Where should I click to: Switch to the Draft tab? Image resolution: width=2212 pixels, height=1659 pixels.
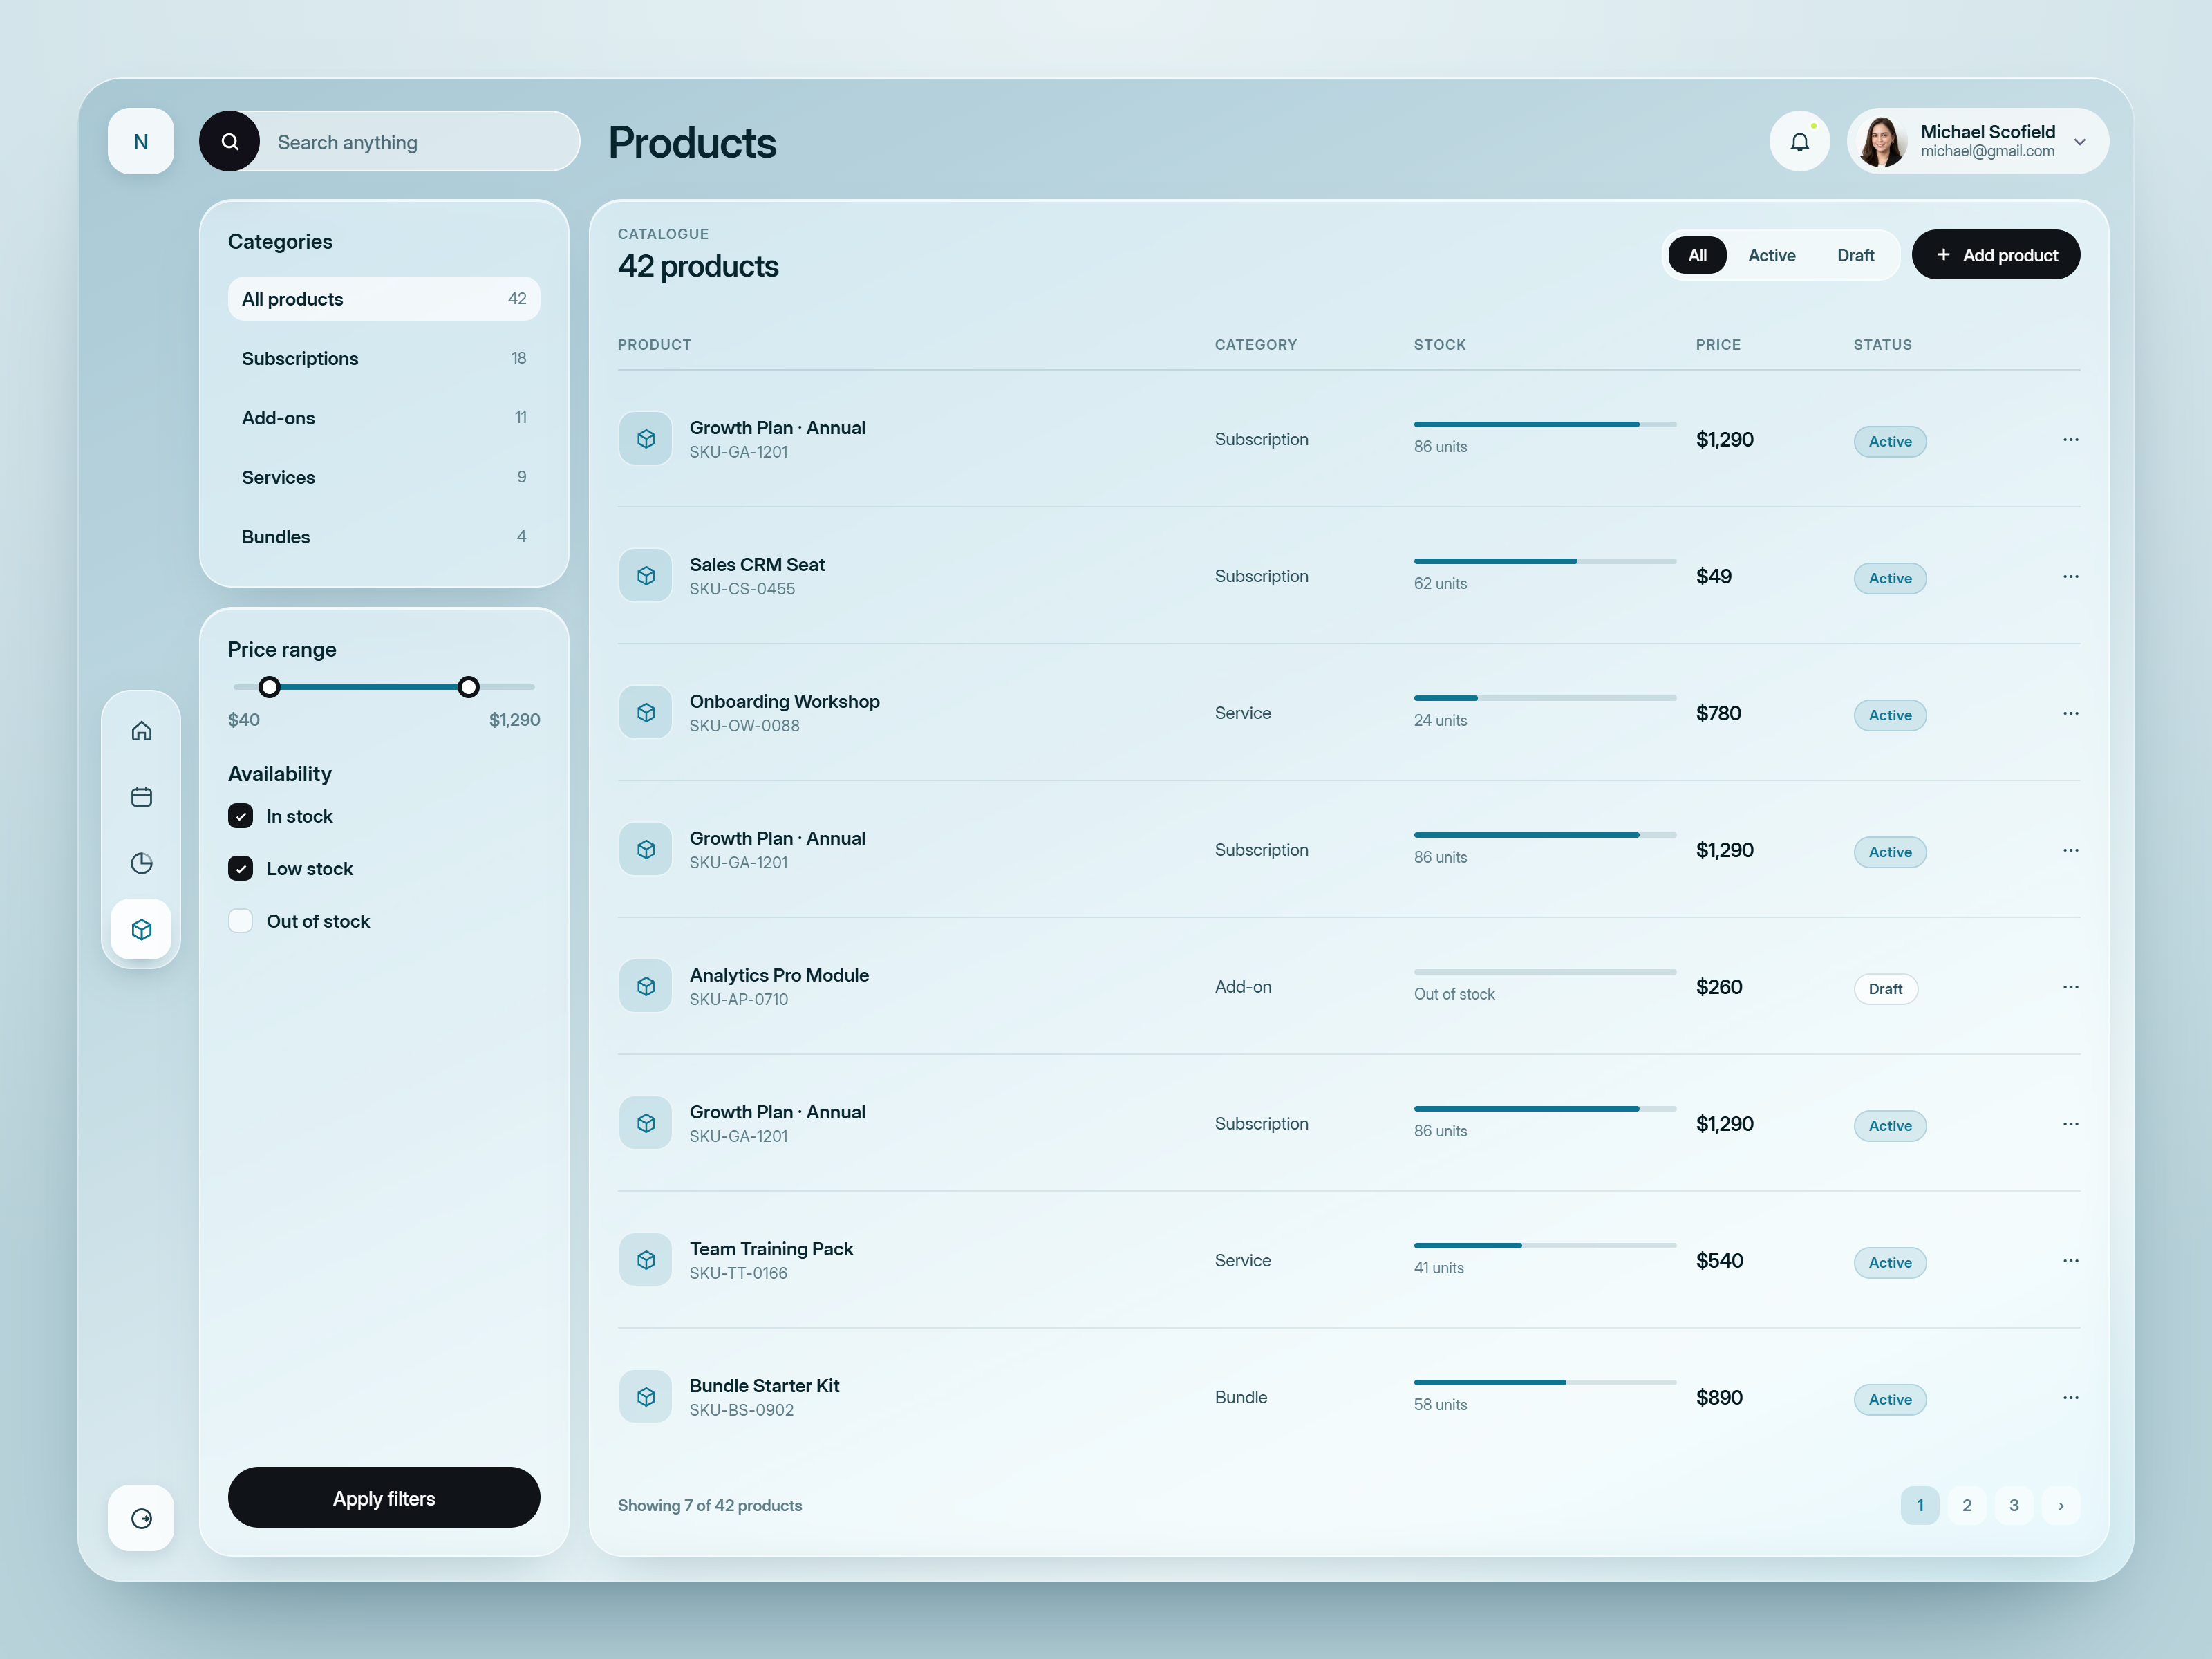1855,255
